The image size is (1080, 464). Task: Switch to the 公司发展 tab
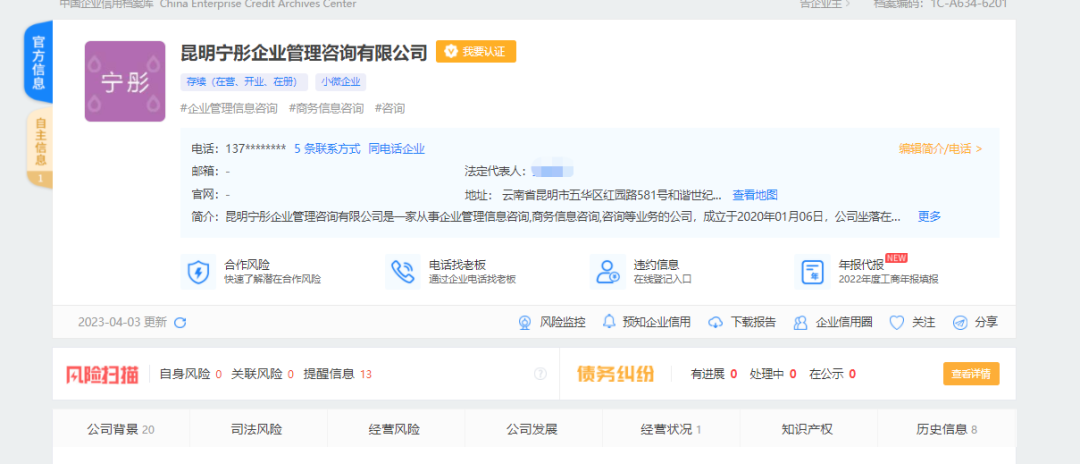coord(532,430)
